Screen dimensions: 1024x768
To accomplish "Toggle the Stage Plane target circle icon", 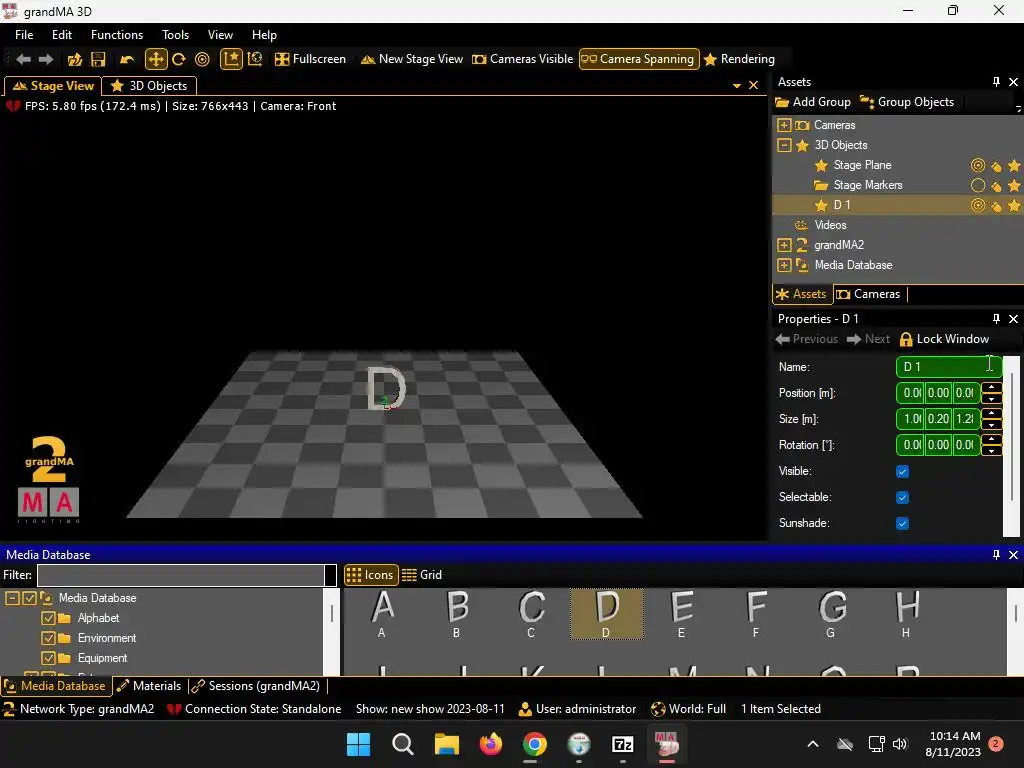I will tap(978, 166).
